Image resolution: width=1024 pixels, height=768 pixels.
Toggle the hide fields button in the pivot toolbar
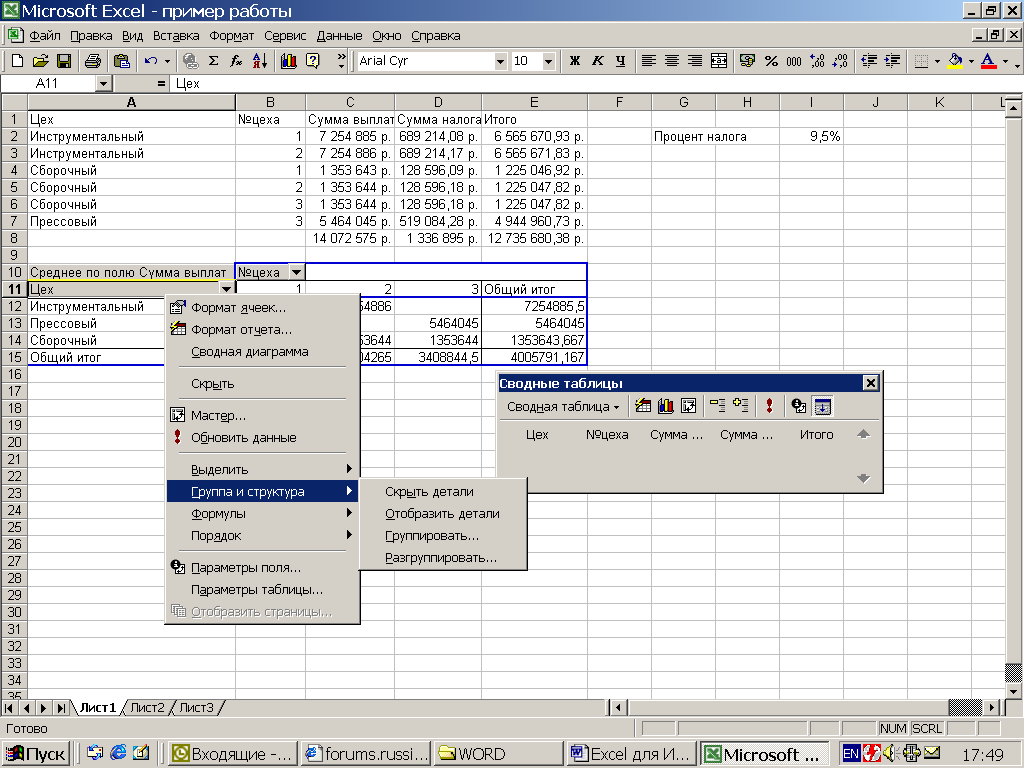click(822, 406)
